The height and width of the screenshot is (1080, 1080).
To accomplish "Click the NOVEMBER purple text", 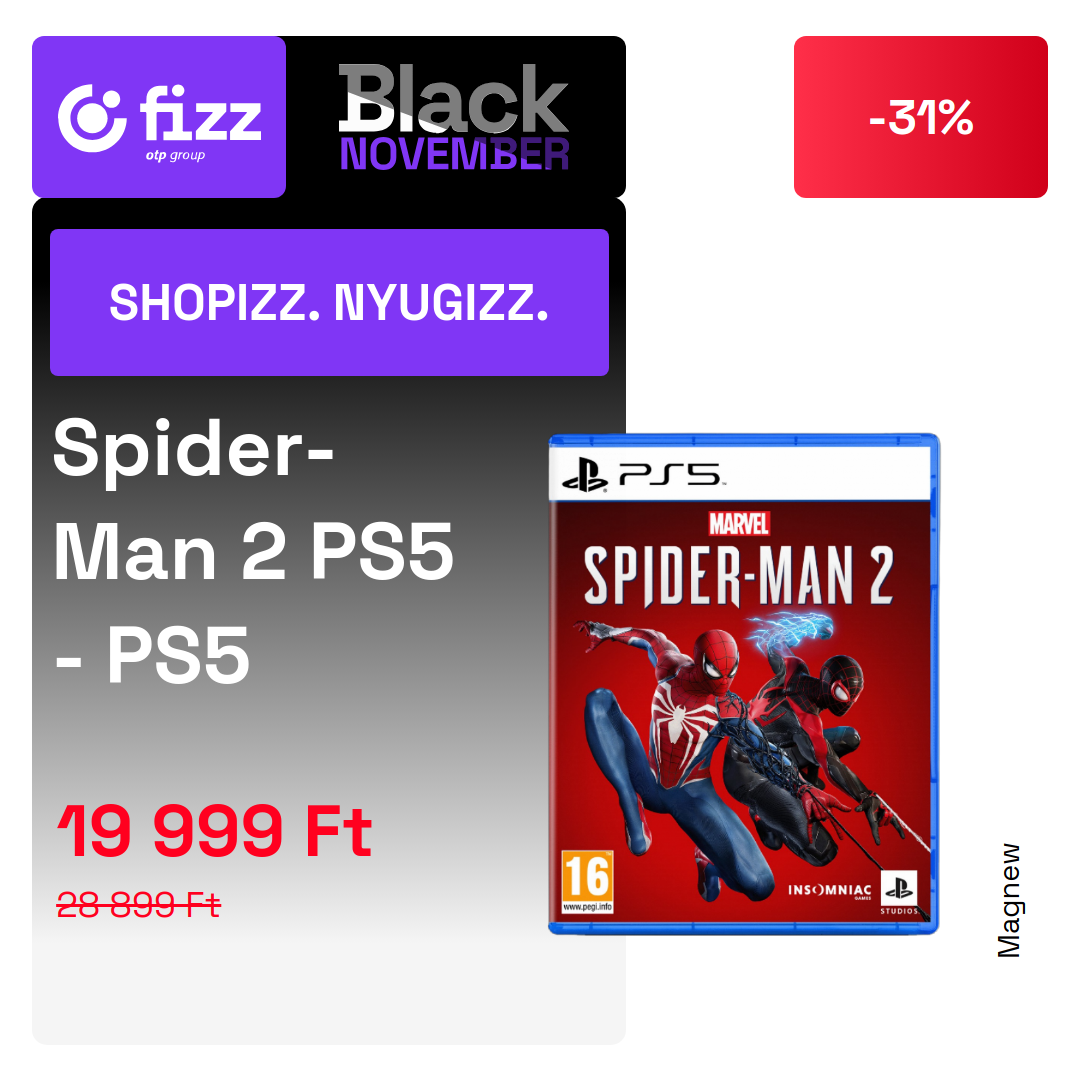I will click(x=455, y=154).
